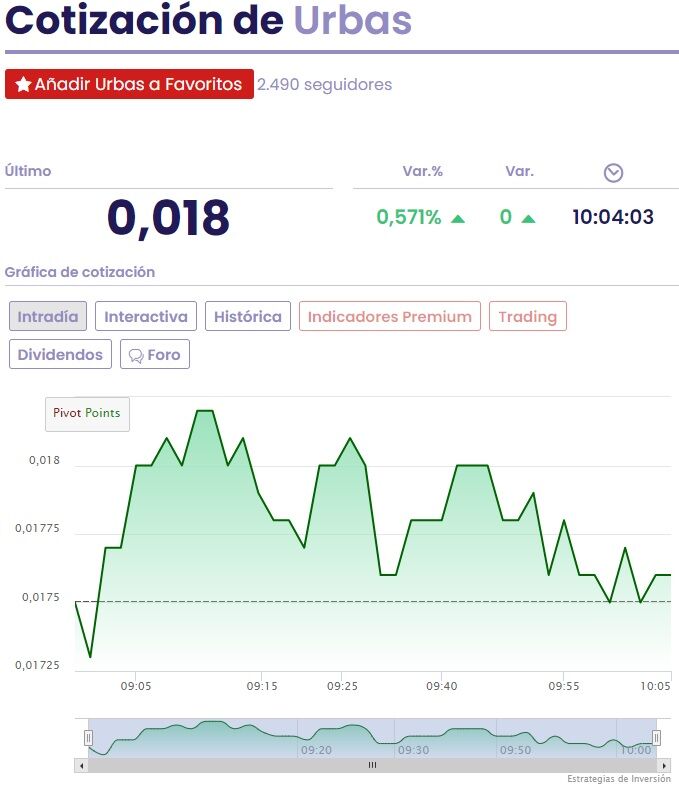Image resolution: width=679 pixels, height=792 pixels.
Task: Open the Foro discussion button
Action: coord(155,354)
